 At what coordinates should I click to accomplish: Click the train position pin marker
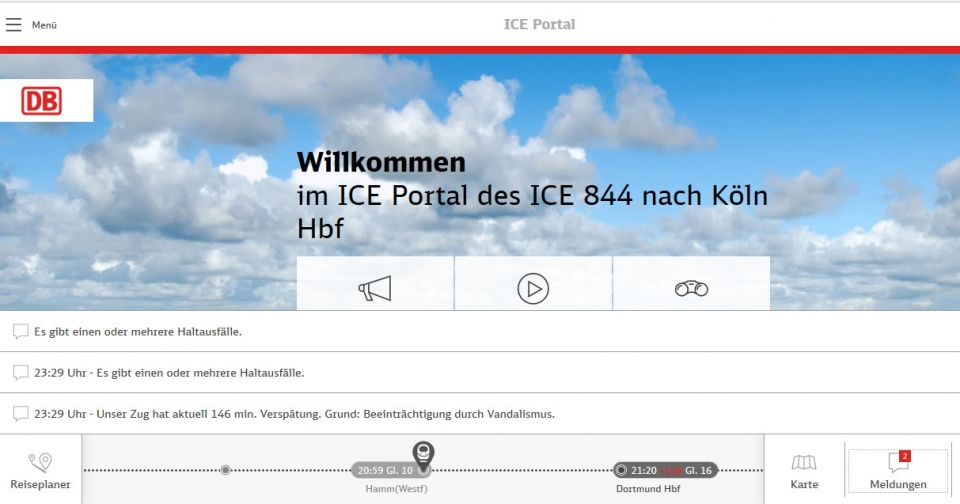pos(423,455)
